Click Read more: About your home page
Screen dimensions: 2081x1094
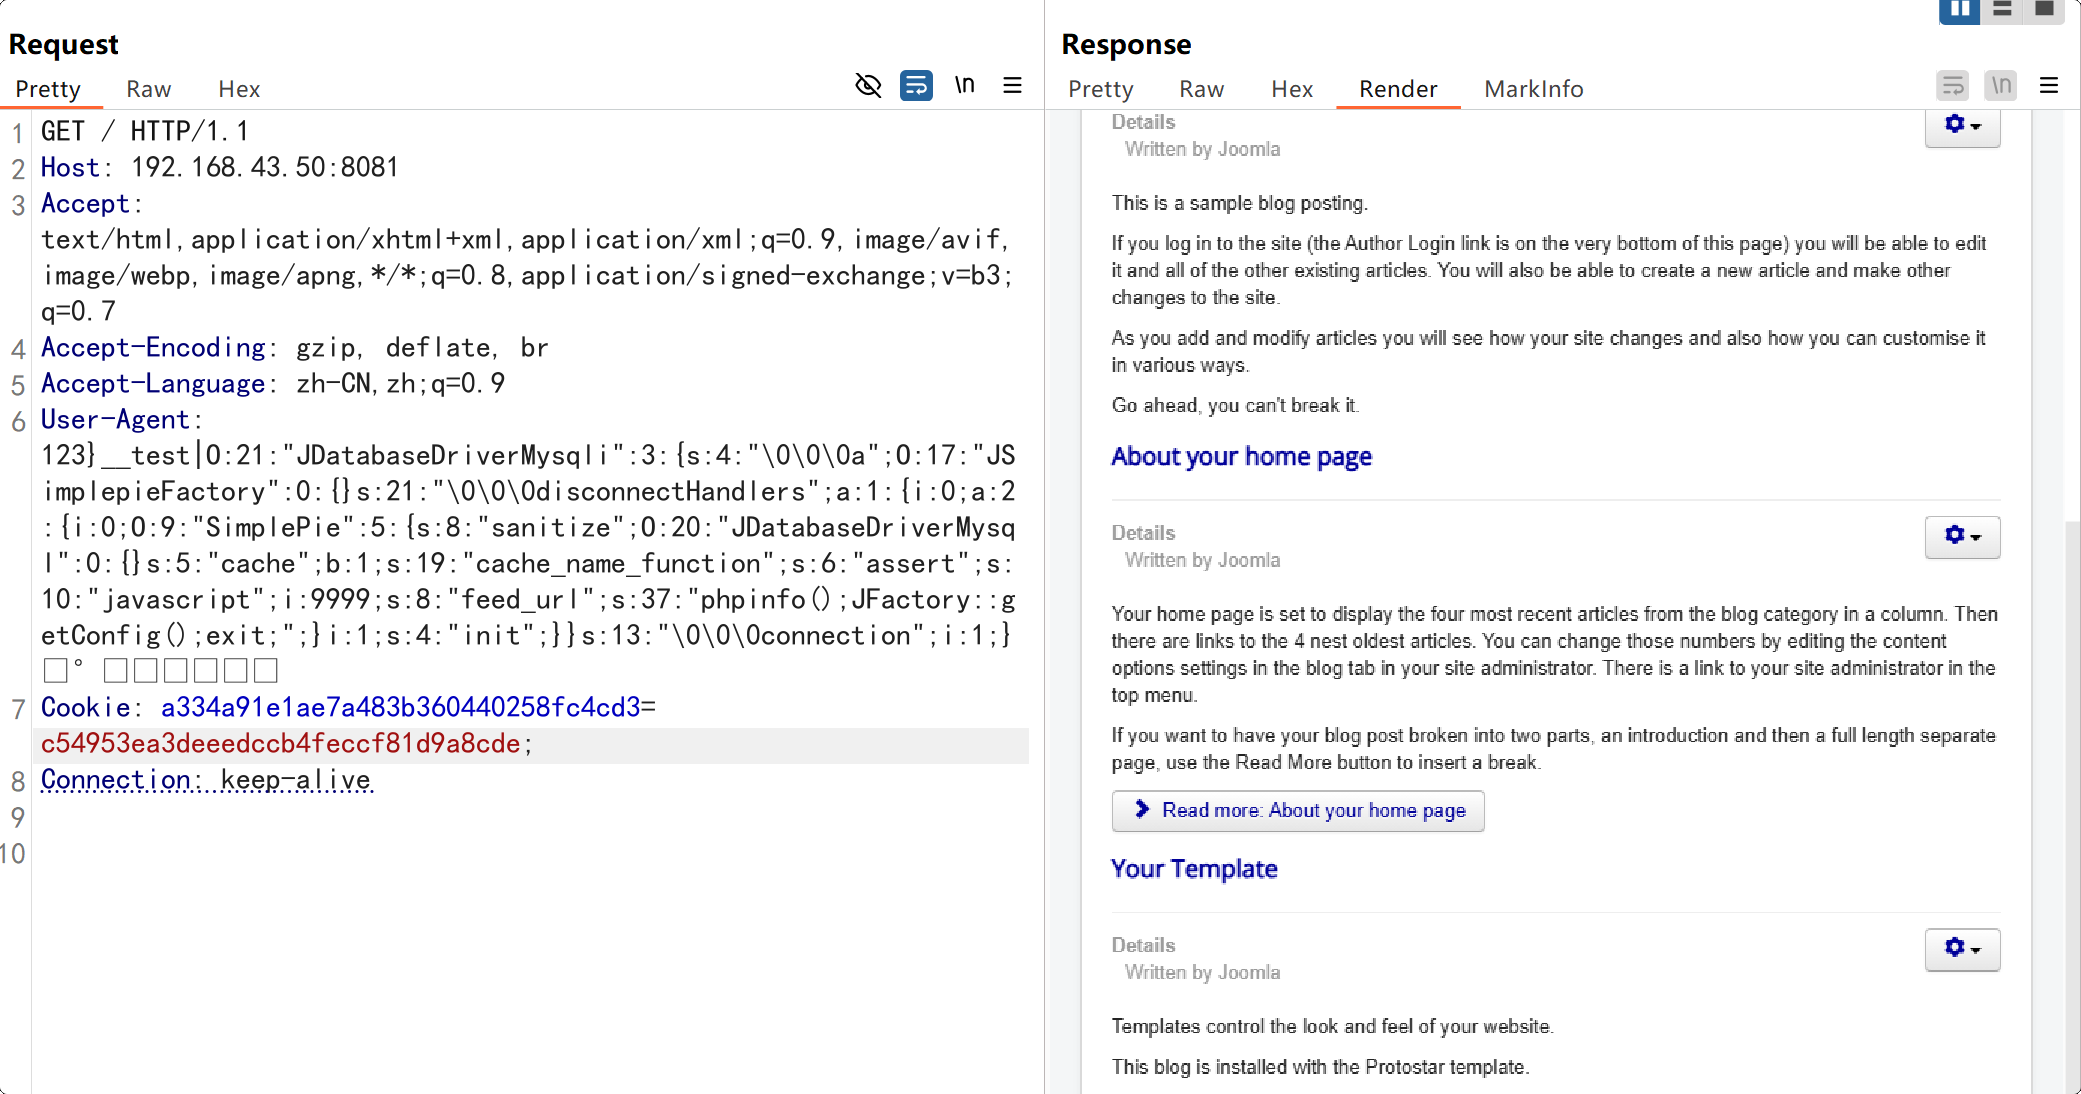pos(1298,811)
